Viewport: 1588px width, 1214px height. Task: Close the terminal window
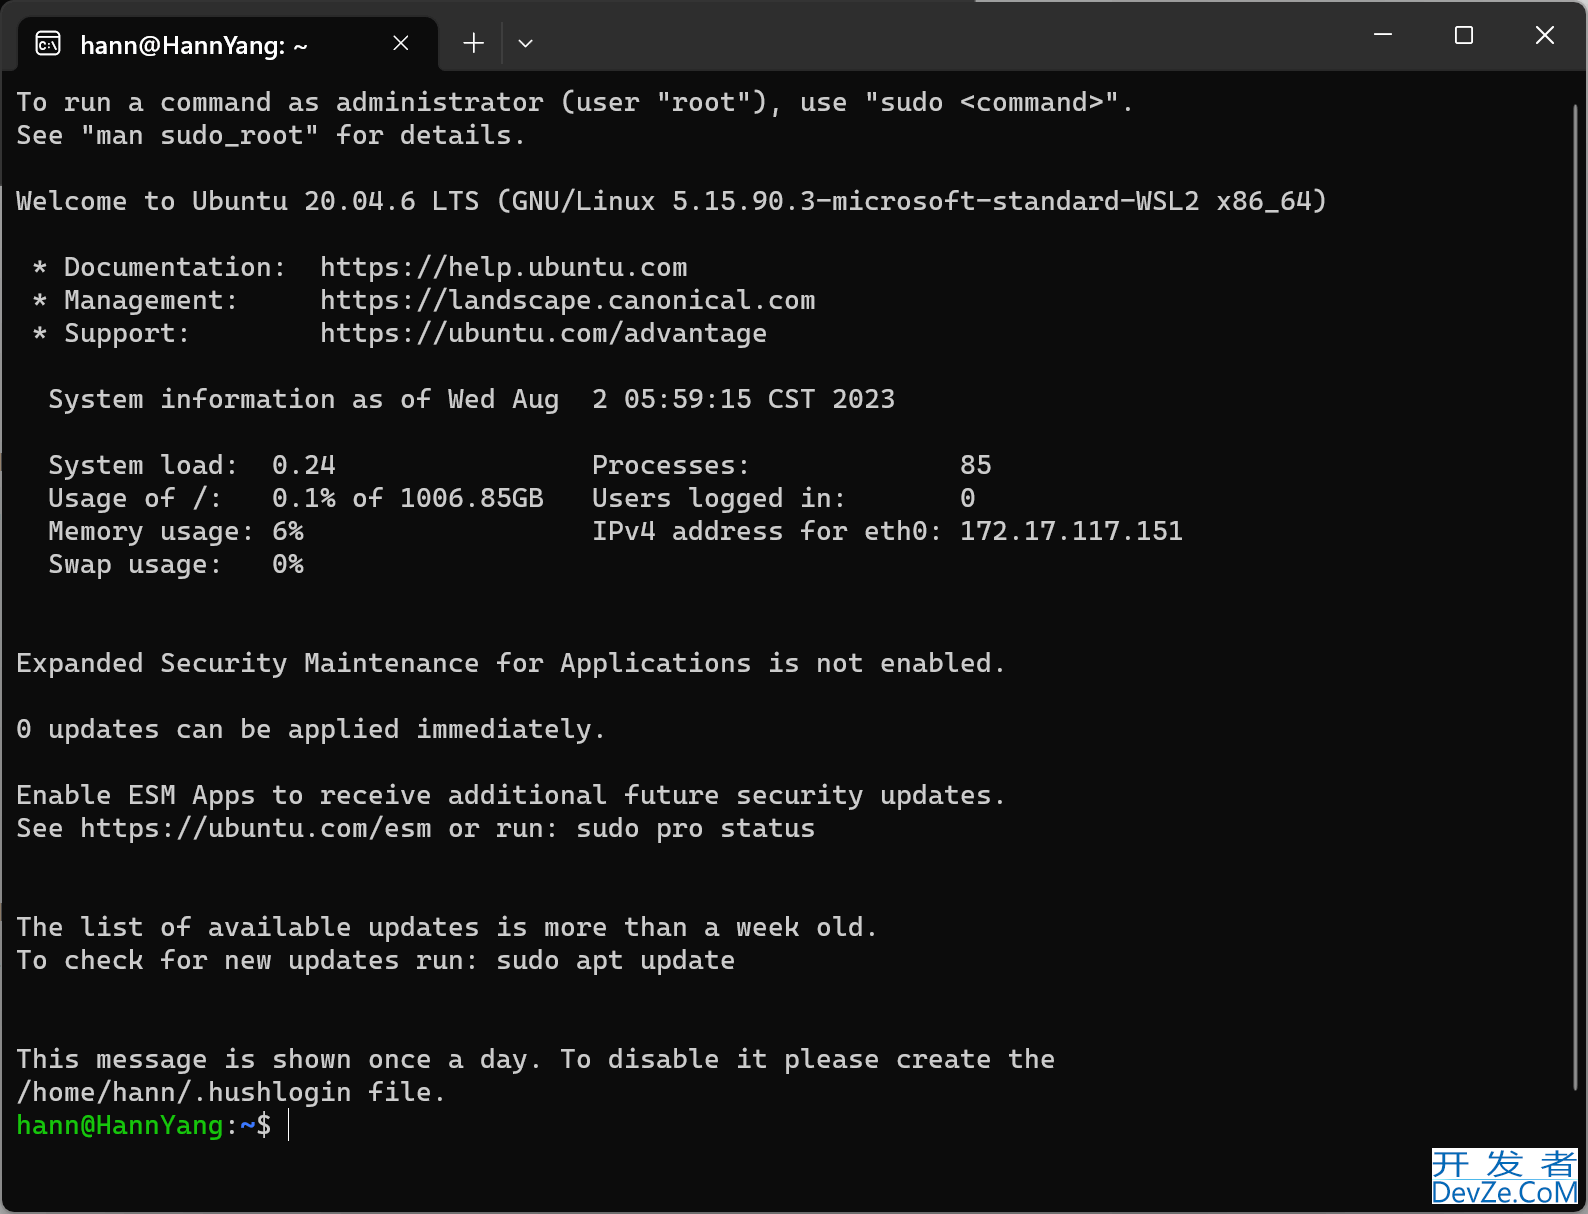(x=1545, y=35)
